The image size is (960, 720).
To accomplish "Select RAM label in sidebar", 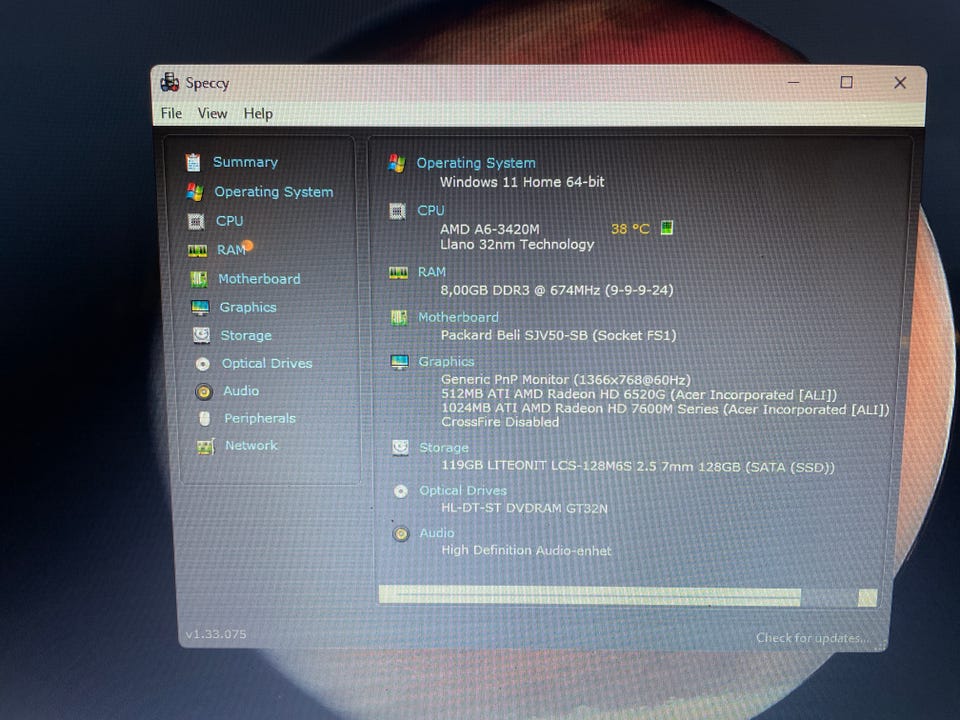I will click(x=231, y=250).
